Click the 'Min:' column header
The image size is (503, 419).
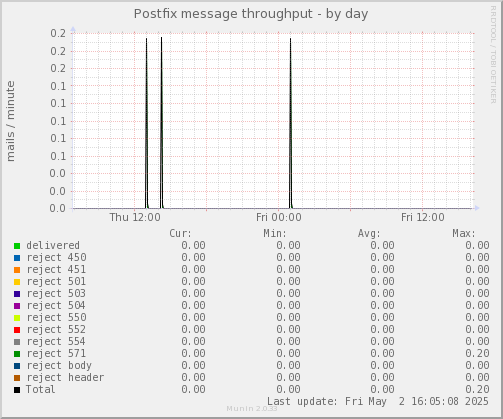[275, 233]
